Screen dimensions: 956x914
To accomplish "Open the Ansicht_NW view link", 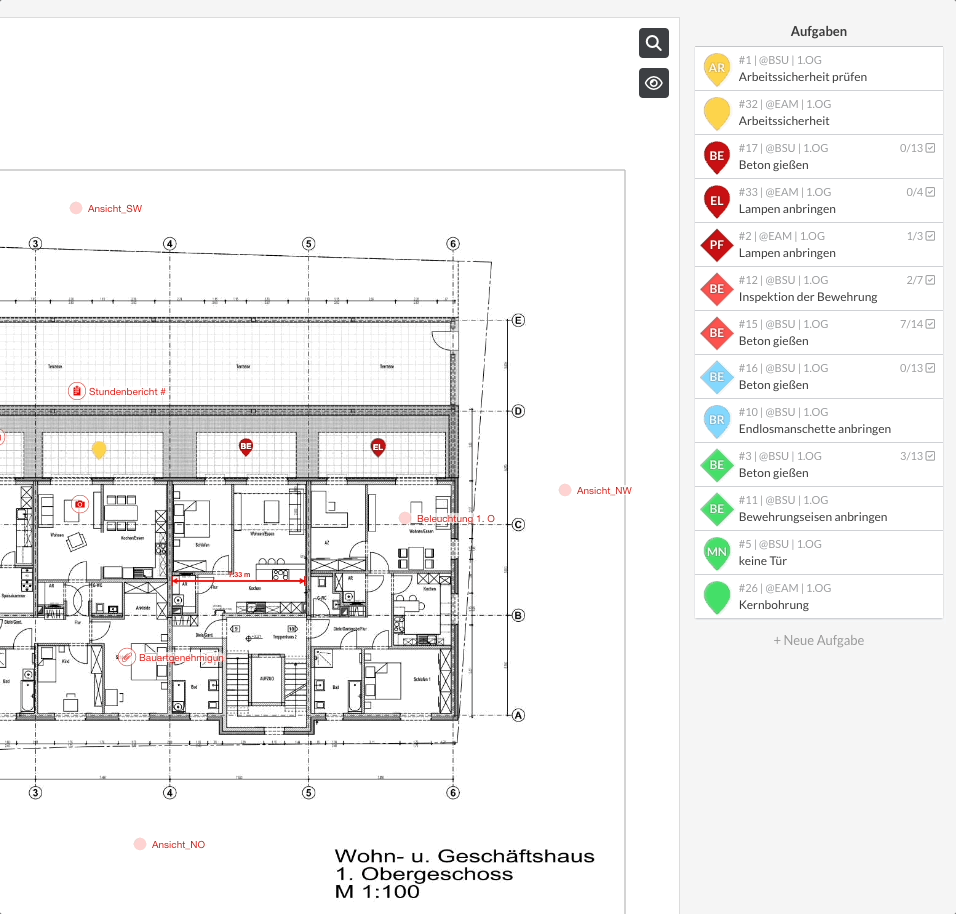I will point(604,490).
